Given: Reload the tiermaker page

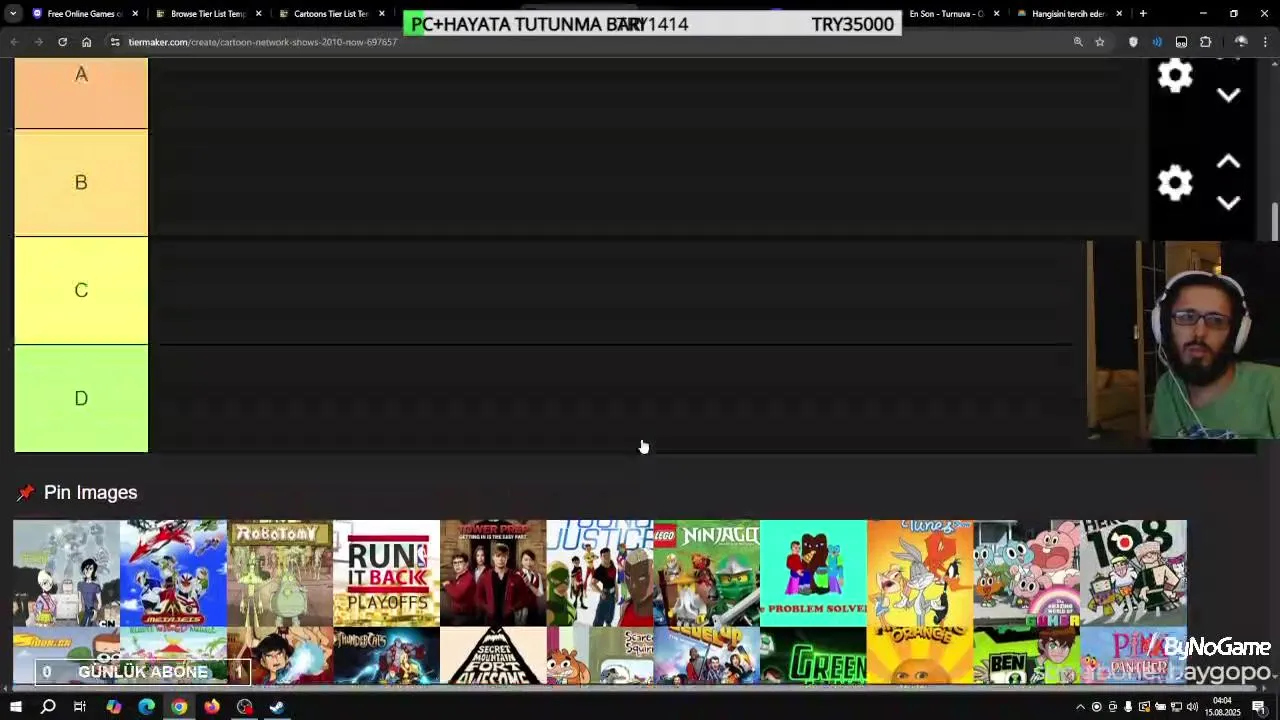Looking at the screenshot, I should pos(62,42).
